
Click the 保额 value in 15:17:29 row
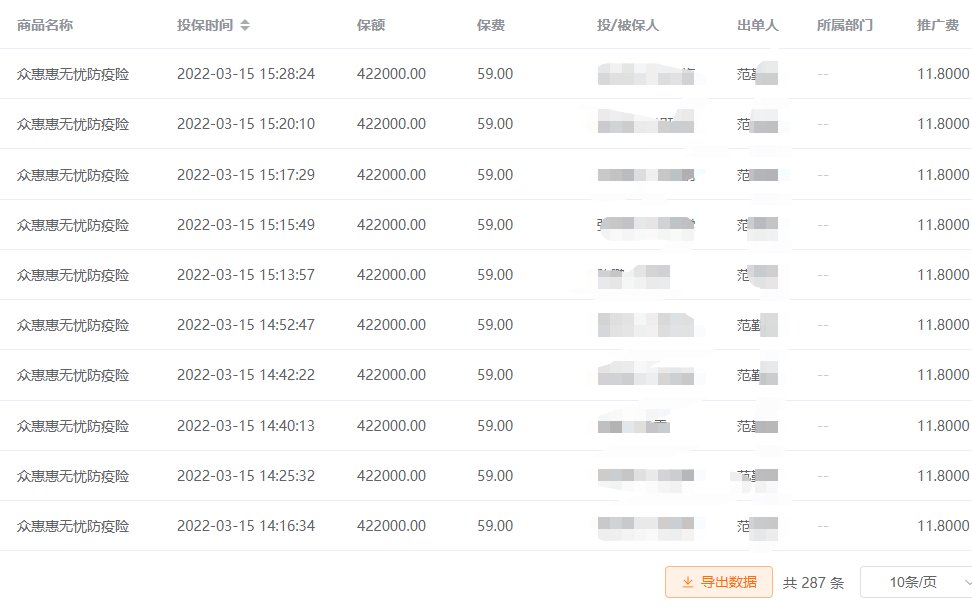coord(391,175)
